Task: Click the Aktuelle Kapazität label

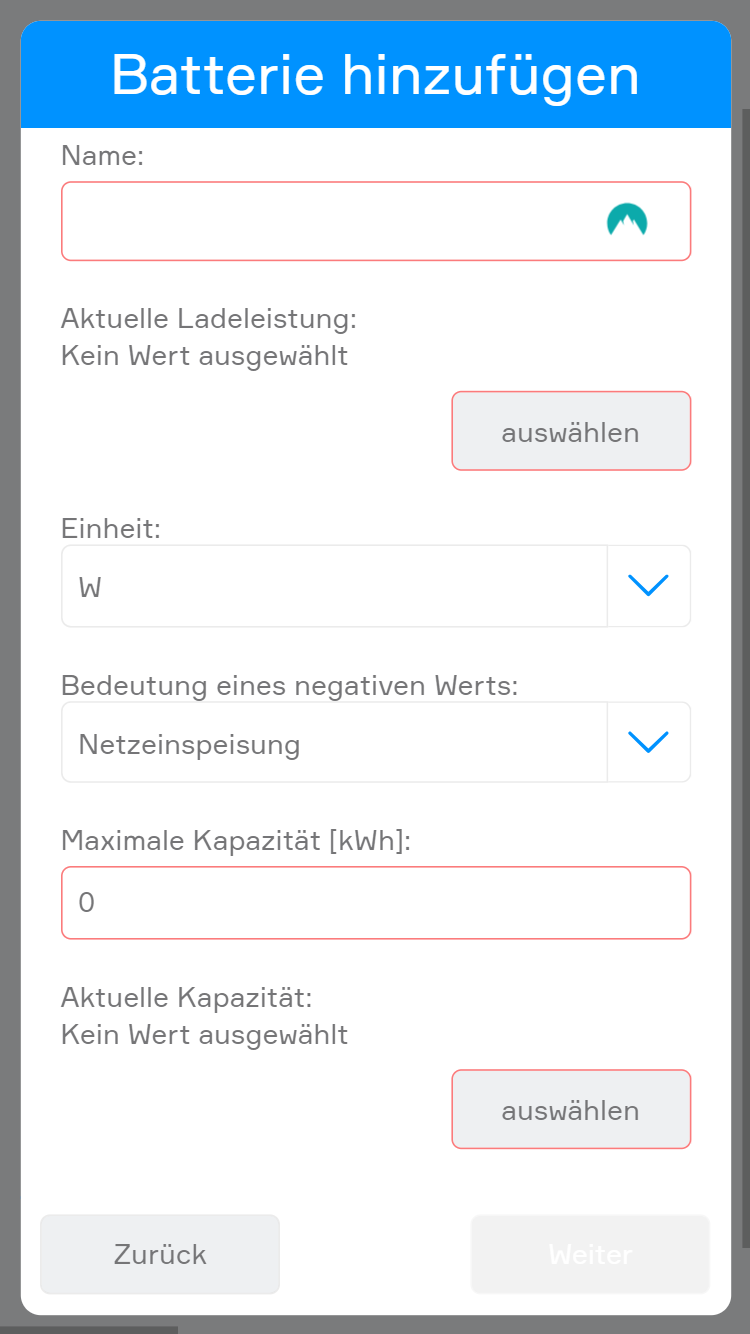Action: pos(187,997)
